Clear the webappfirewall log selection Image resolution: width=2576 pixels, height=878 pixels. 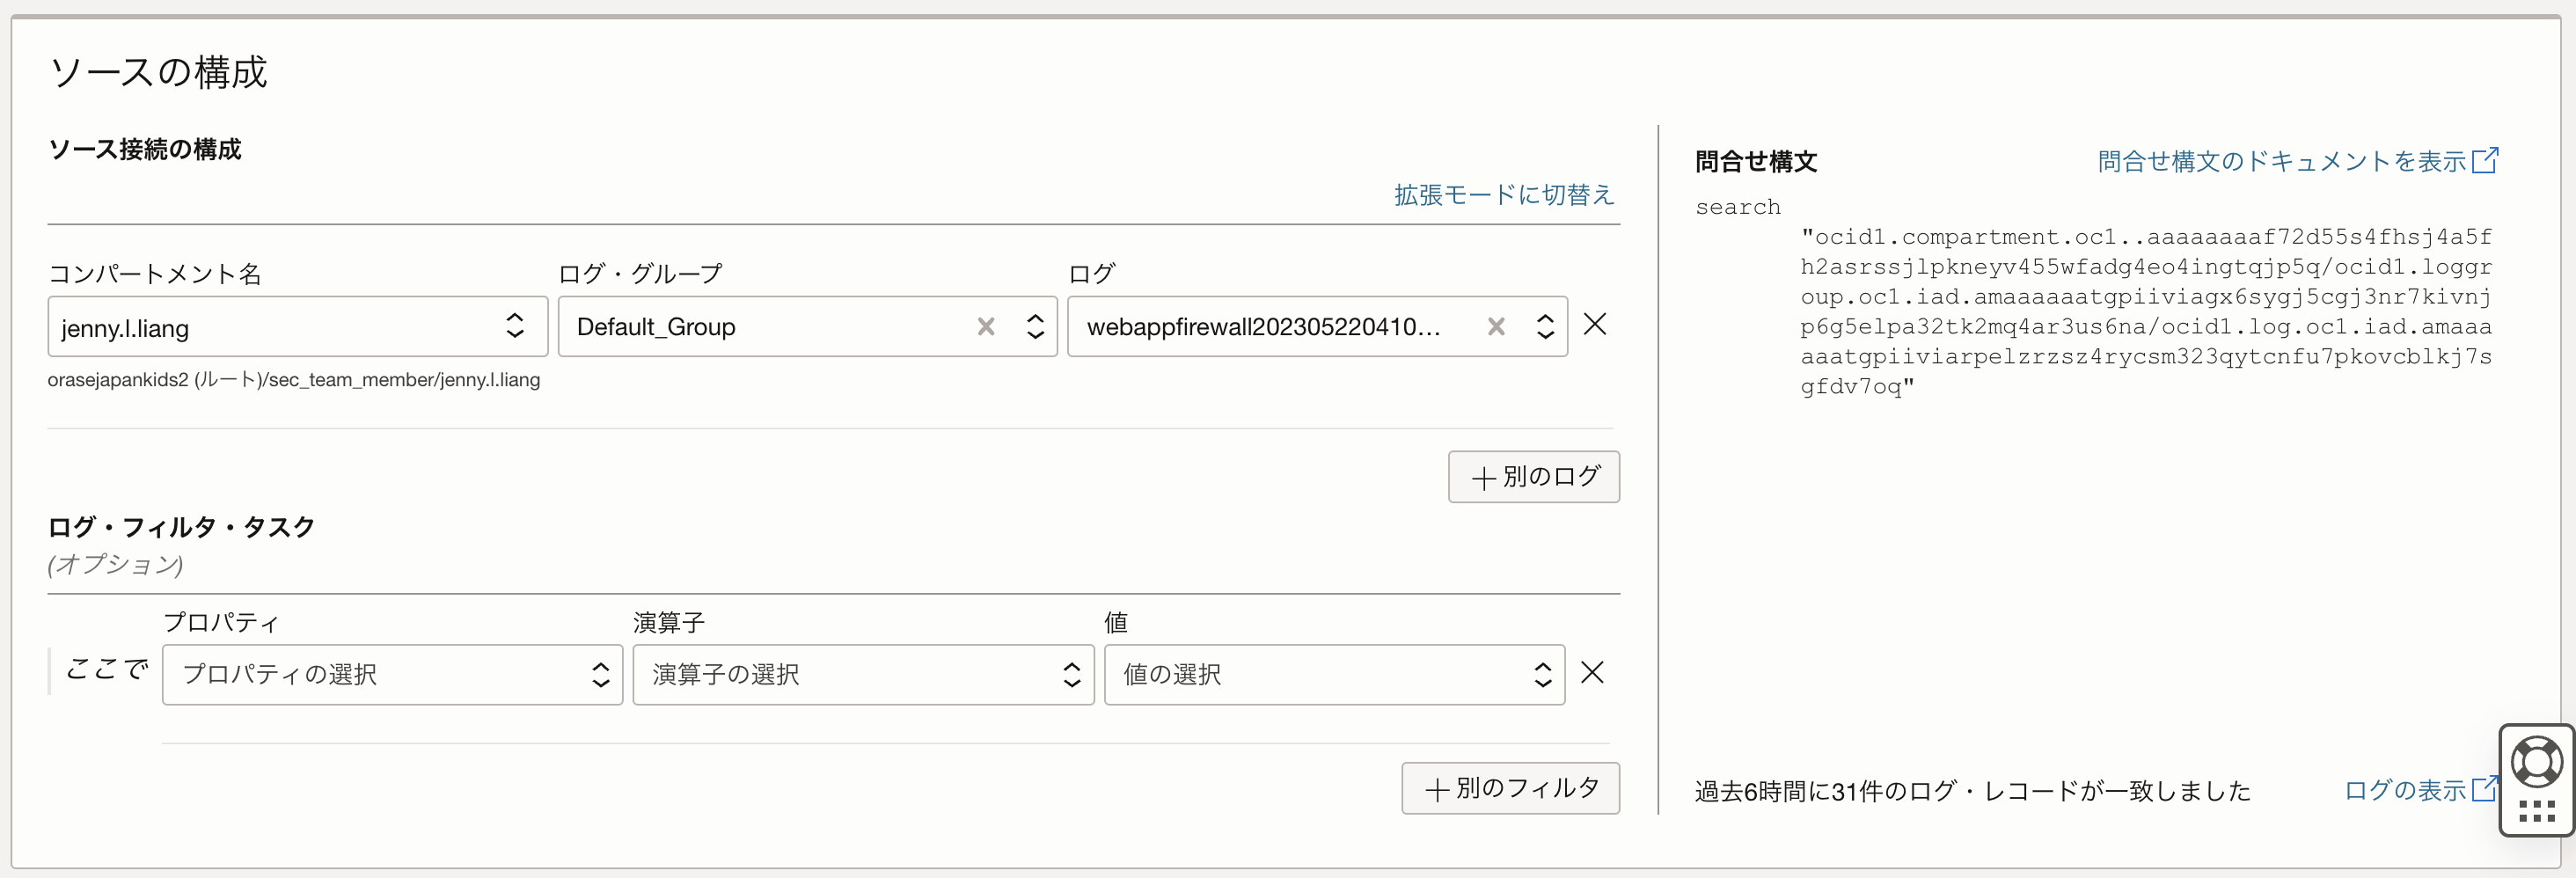click(1496, 327)
